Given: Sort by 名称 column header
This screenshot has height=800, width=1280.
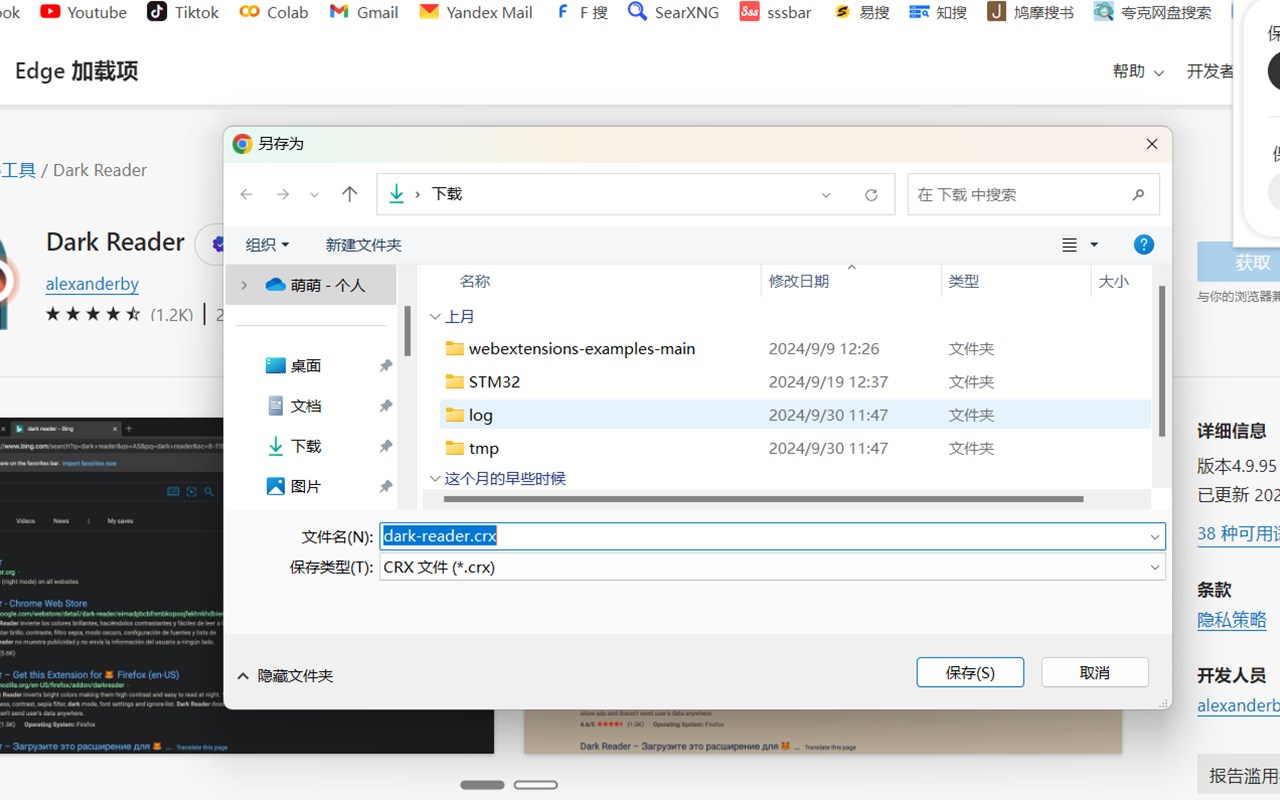Looking at the screenshot, I should (475, 281).
